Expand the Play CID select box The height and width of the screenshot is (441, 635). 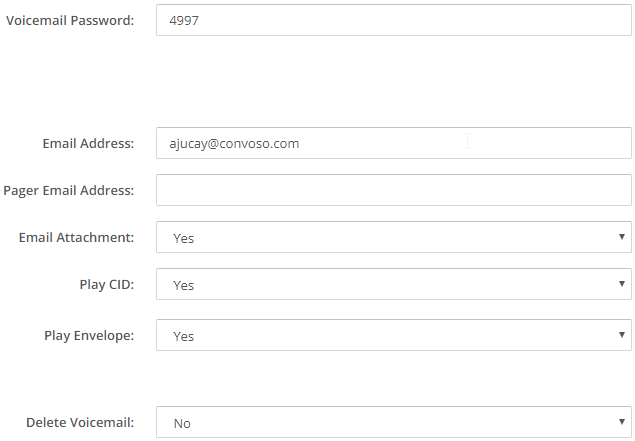coord(390,285)
